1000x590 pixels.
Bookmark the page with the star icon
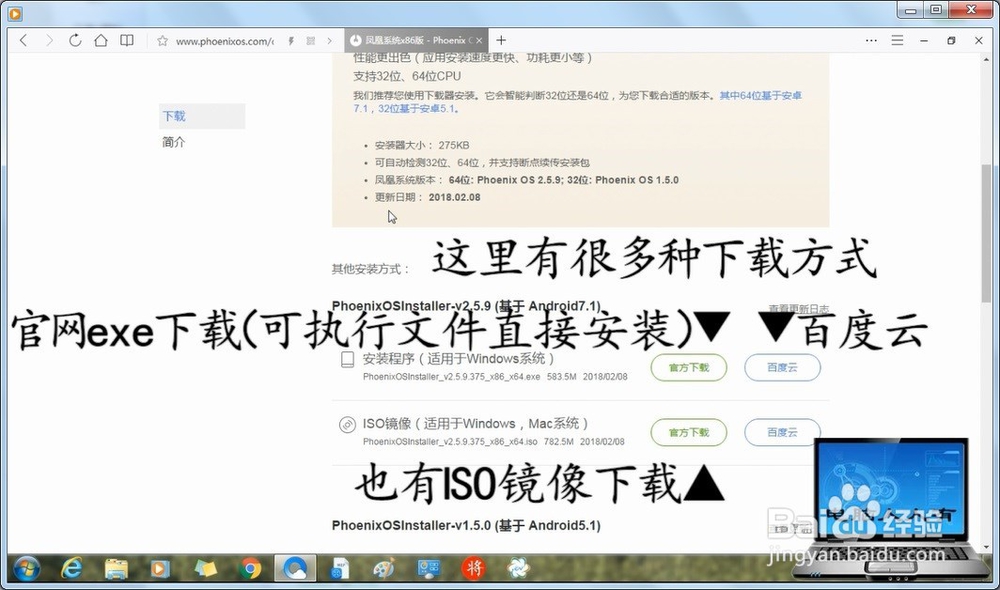pyautogui.click(x=163, y=41)
